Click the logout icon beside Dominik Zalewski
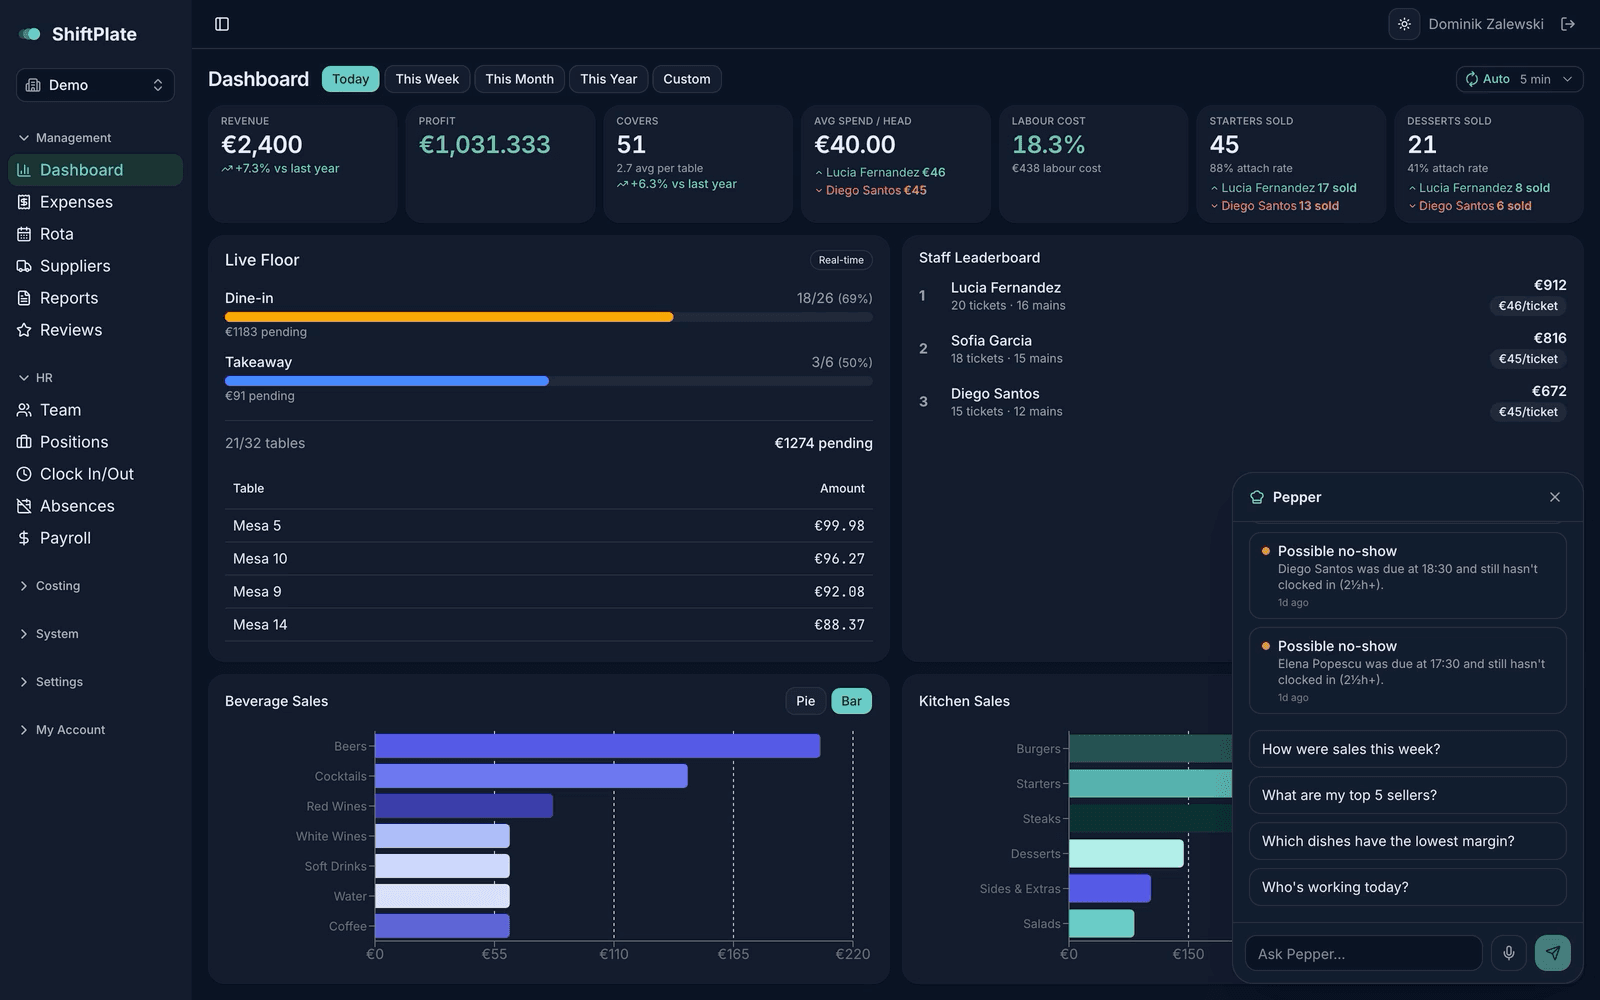The image size is (1600, 1000). pyautogui.click(x=1568, y=24)
